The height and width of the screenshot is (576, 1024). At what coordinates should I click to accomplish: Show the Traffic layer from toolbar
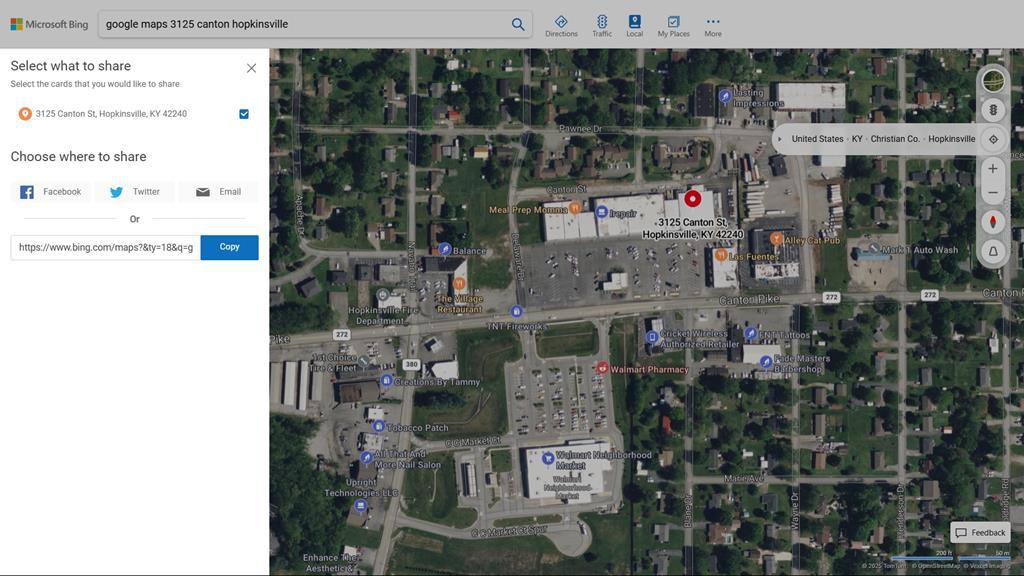(602, 26)
